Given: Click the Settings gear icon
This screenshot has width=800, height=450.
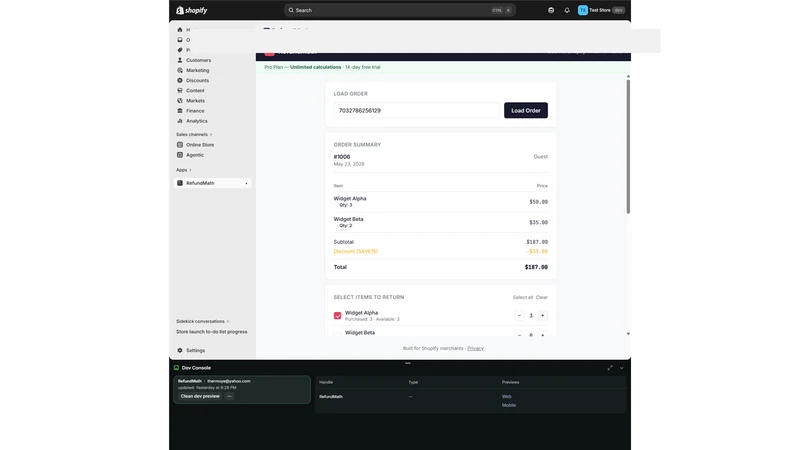Looking at the screenshot, I should (x=180, y=351).
